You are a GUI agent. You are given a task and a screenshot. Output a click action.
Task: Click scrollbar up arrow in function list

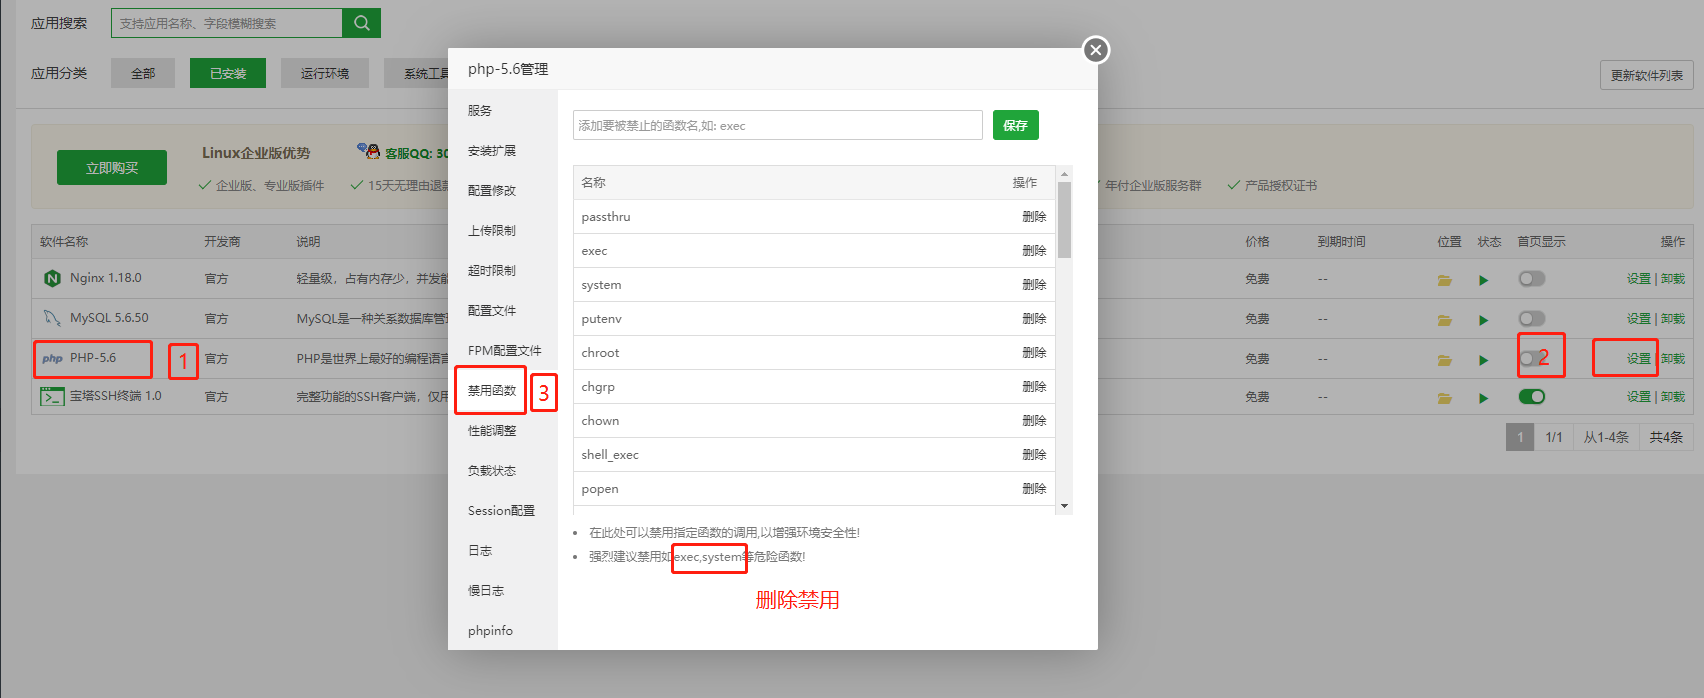click(x=1064, y=173)
